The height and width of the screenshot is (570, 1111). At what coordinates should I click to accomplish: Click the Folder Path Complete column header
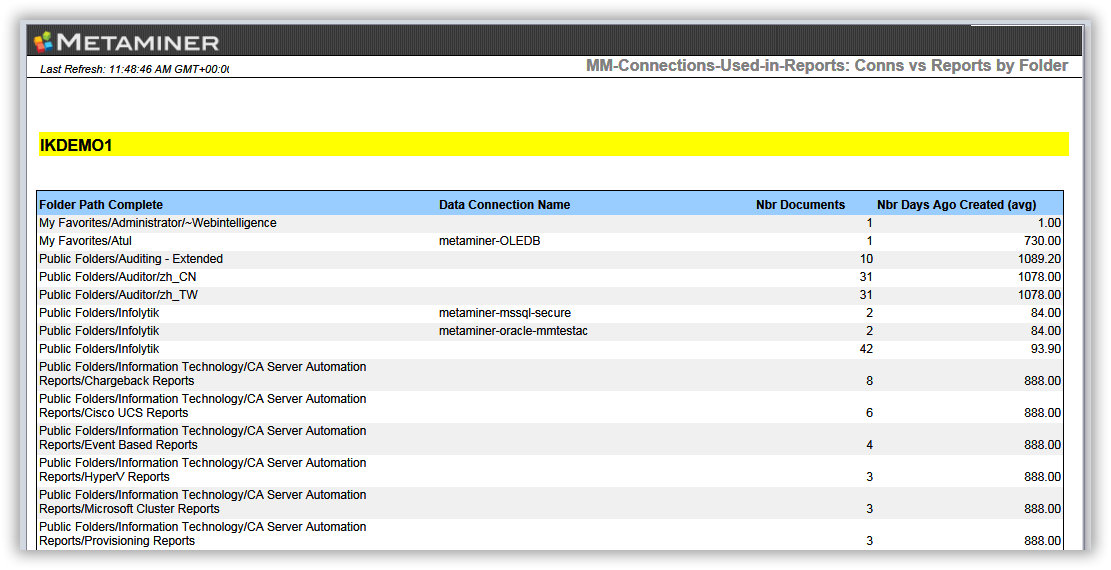(101, 205)
